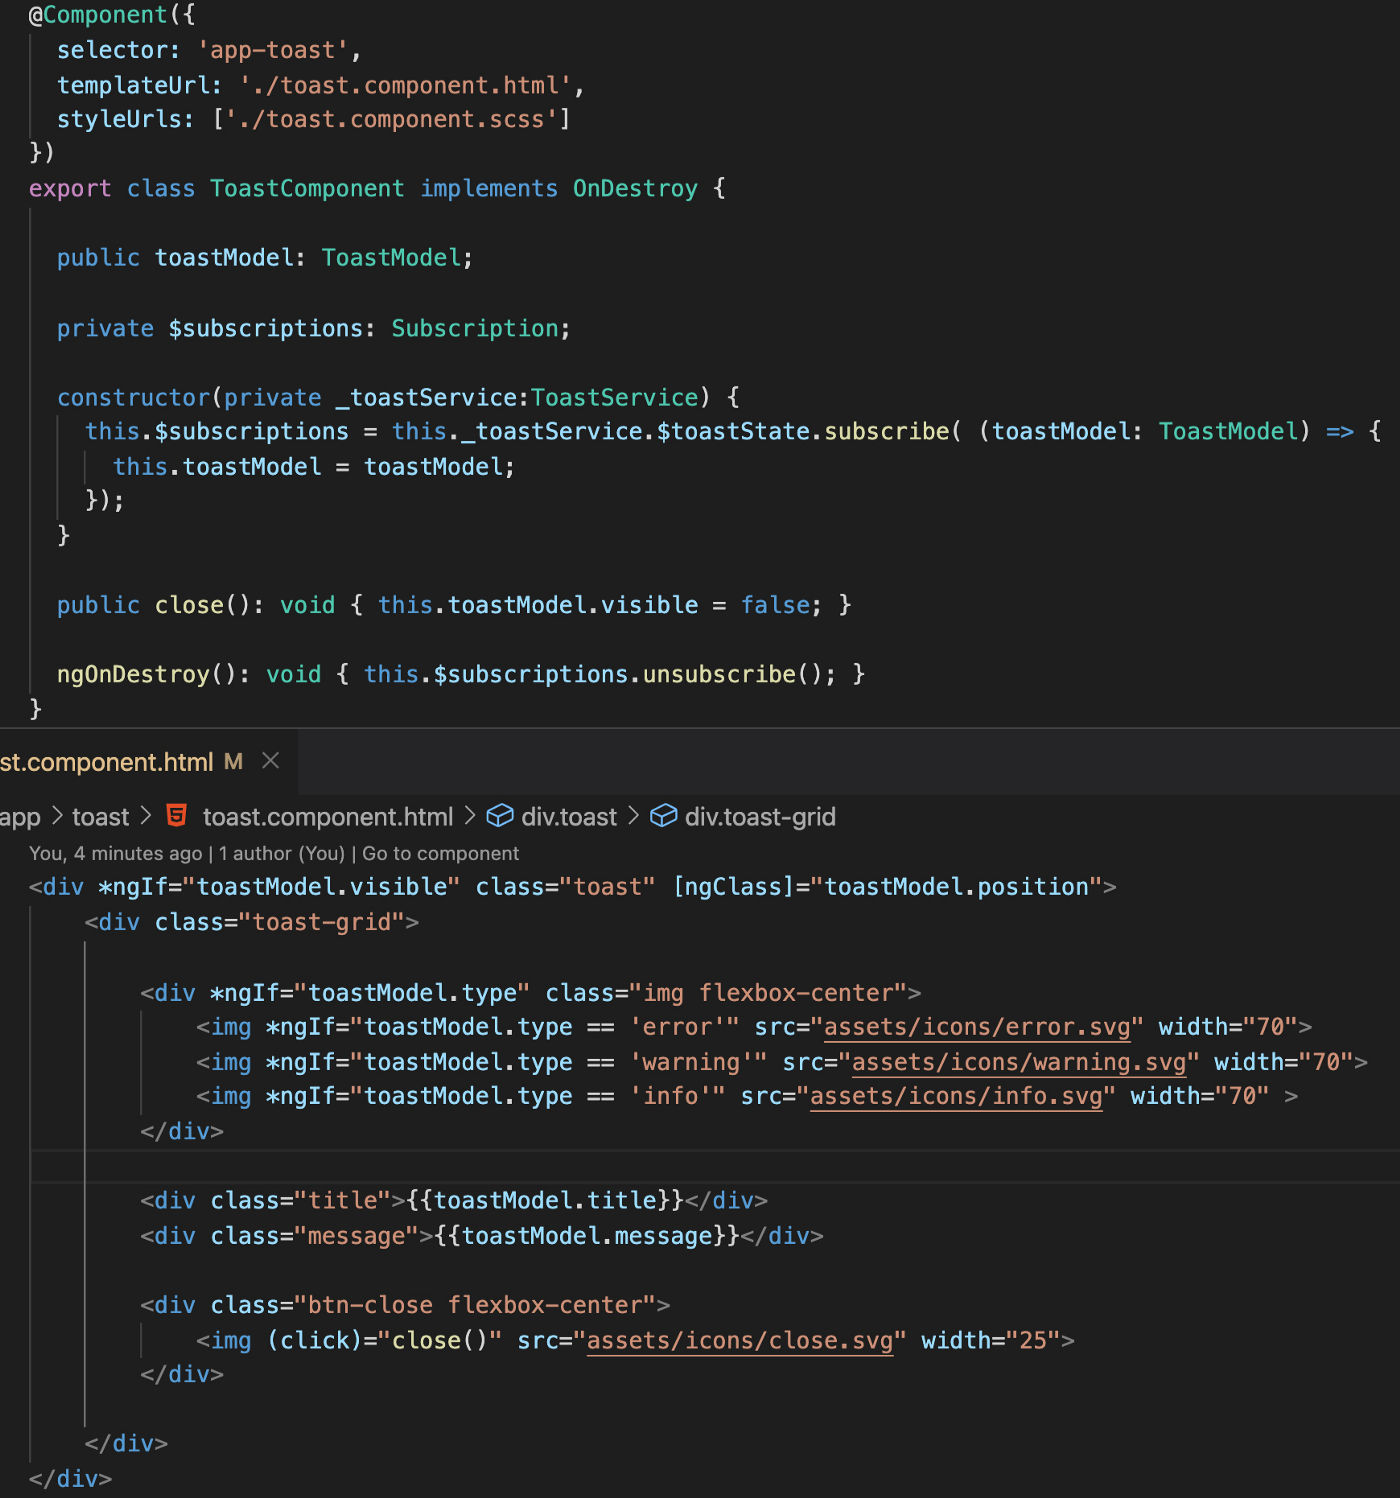Click 'img flexbox-center' class value
This screenshot has height=1498, width=1400.
[768, 993]
